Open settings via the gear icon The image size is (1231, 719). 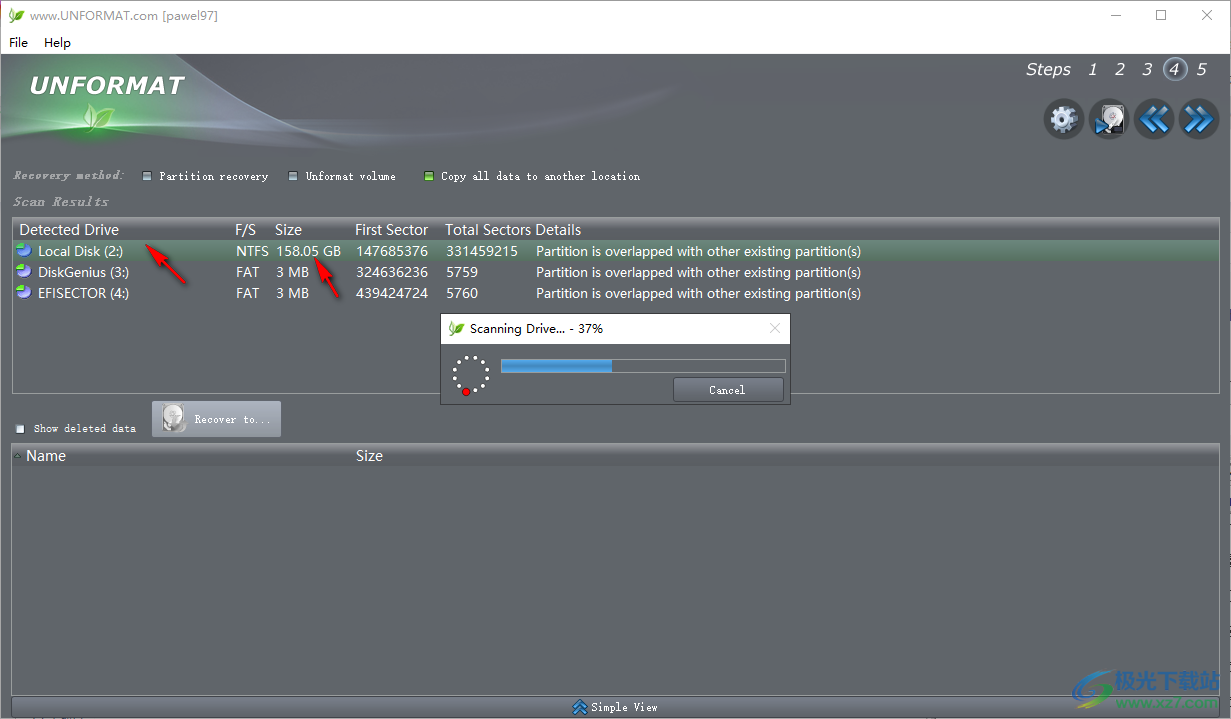click(x=1063, y=120)
